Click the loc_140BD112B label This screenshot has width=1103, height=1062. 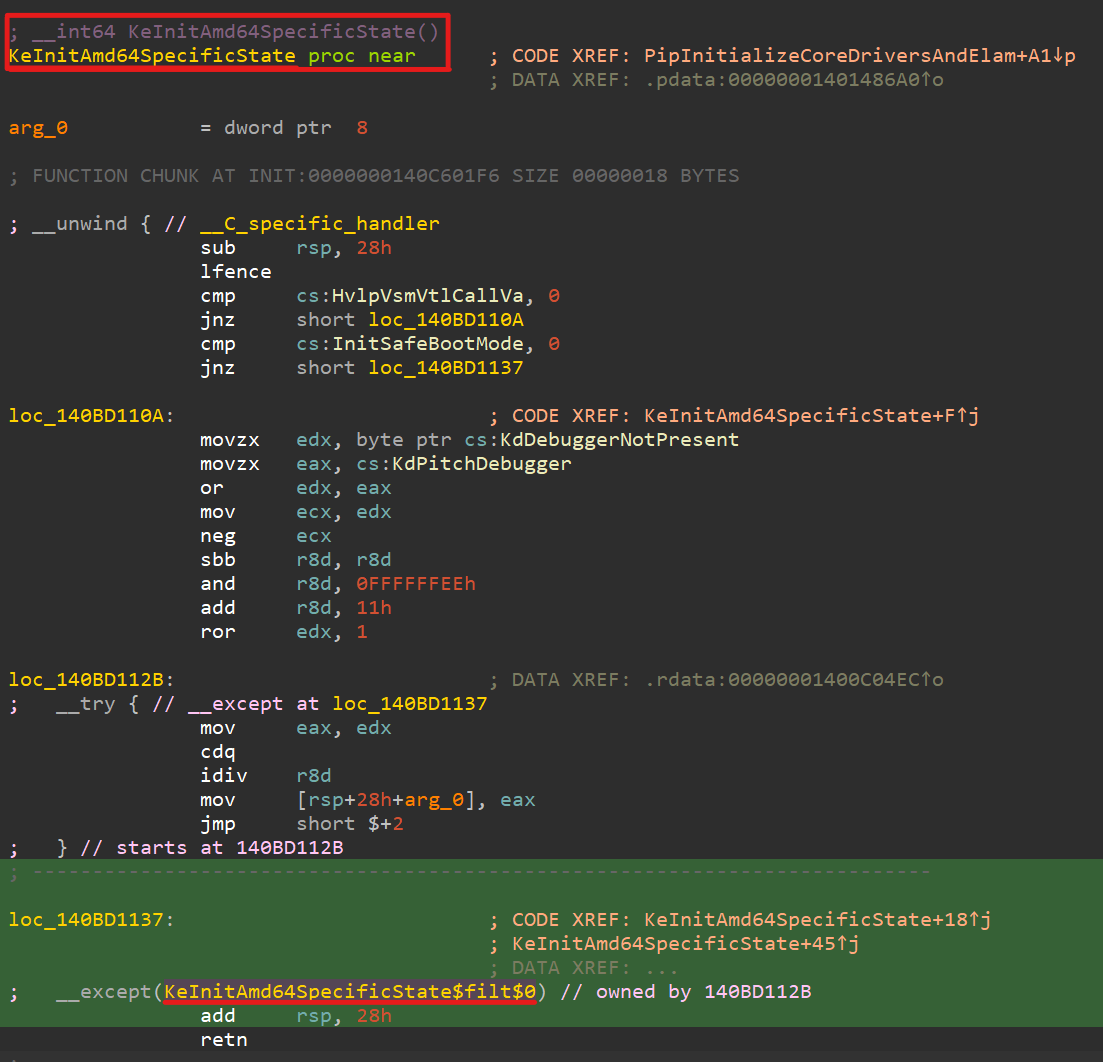coord(86,680)
